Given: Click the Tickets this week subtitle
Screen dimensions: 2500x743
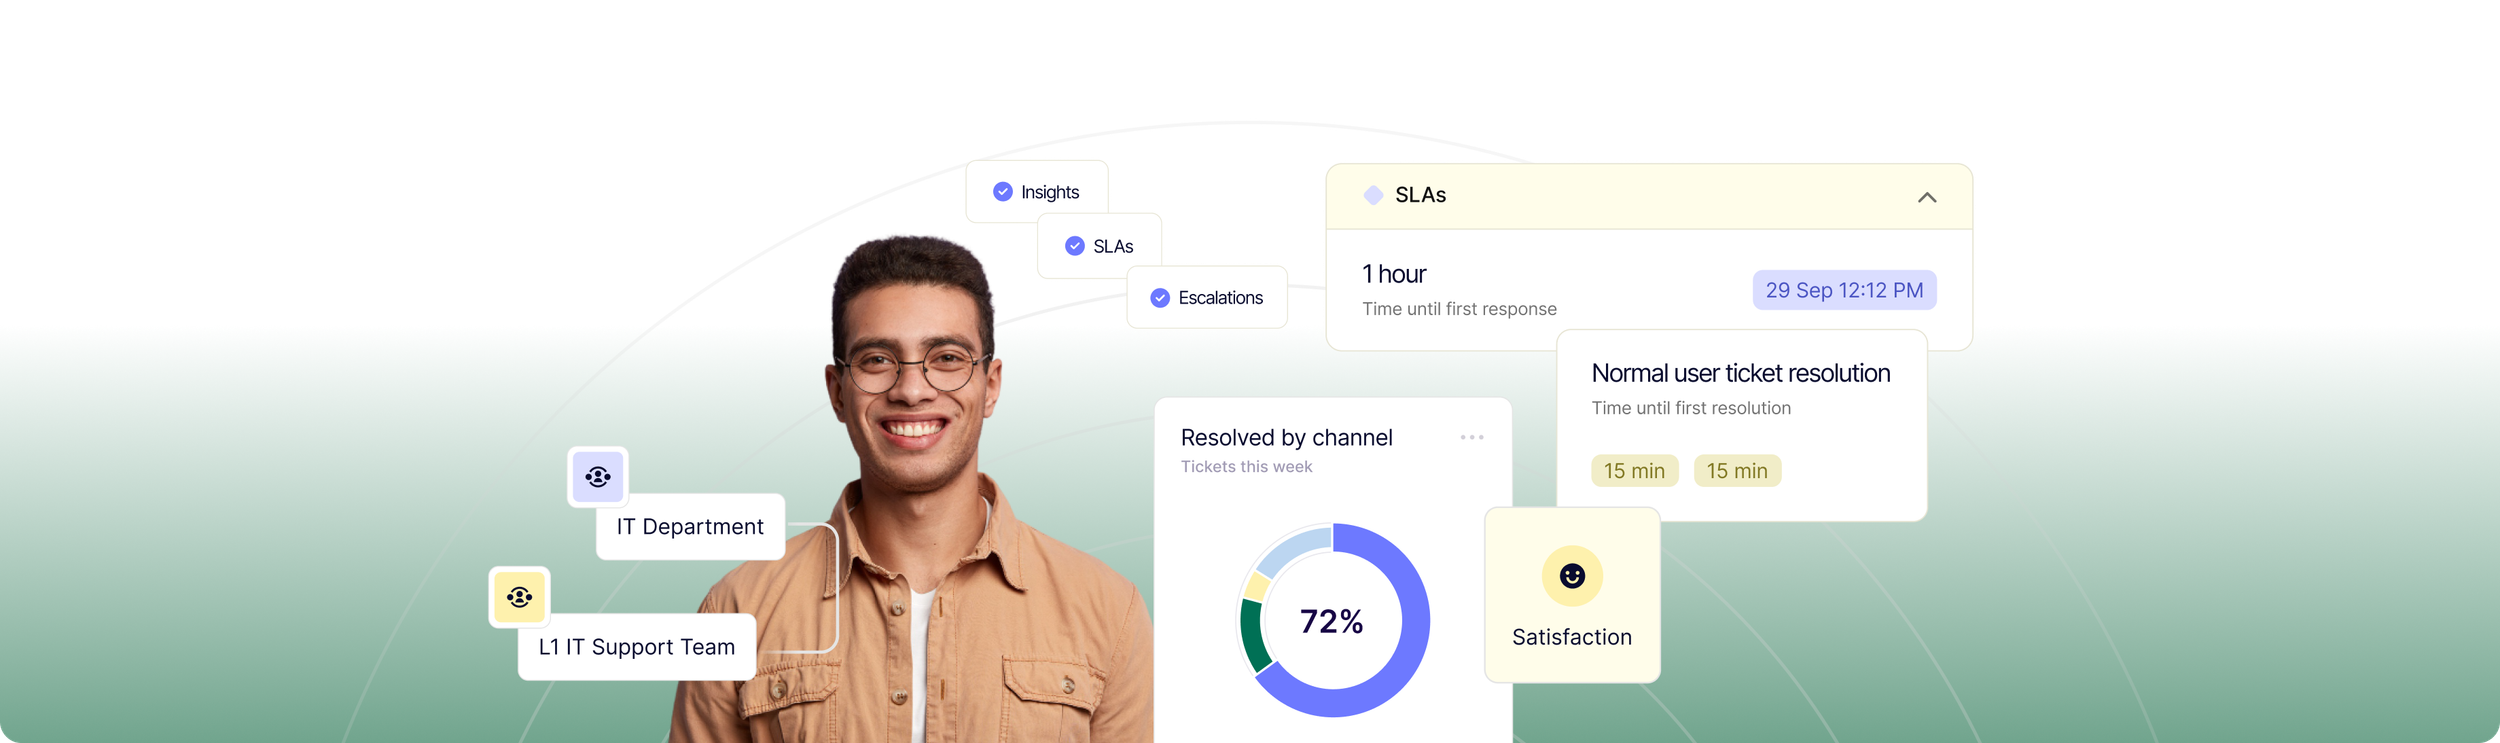Looking at the screenshot, I should pyautogui.click(x=1246, y=467).
